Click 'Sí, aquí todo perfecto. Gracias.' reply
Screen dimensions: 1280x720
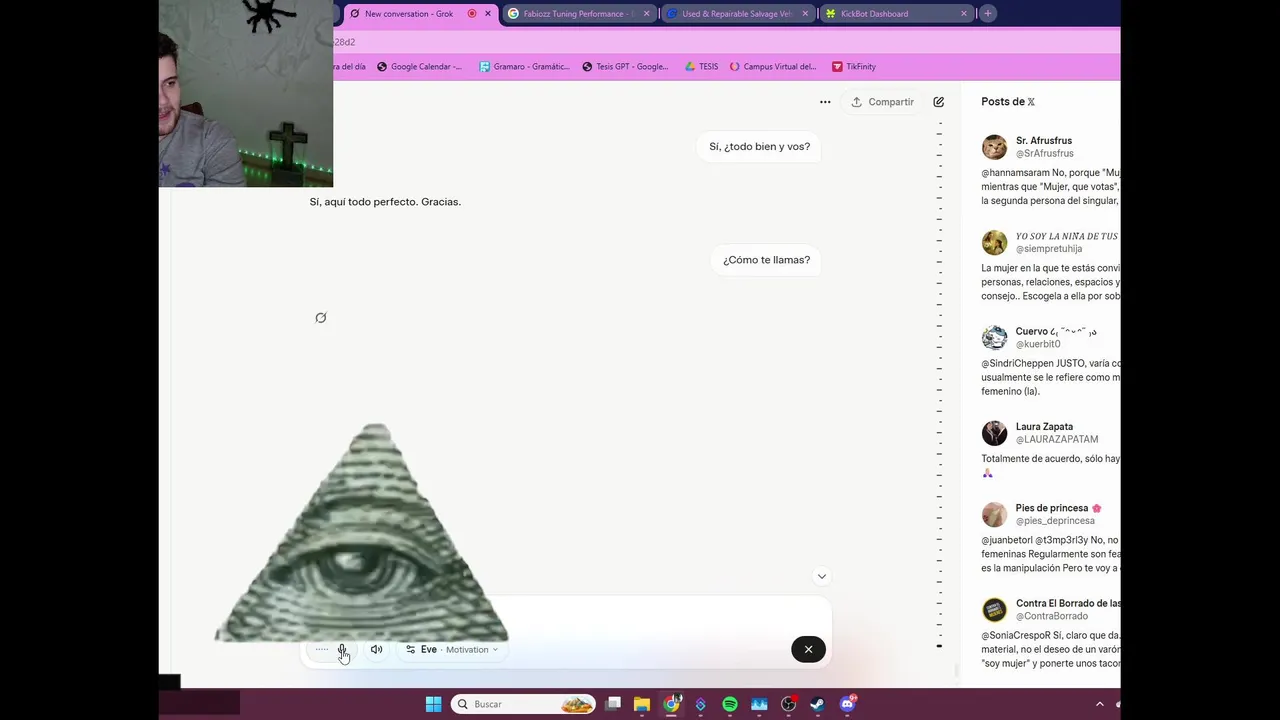point(385,202)
